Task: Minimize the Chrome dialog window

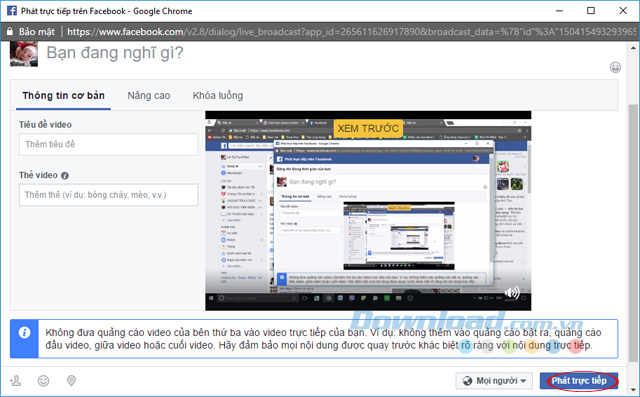Action: (x=559, y=11)
